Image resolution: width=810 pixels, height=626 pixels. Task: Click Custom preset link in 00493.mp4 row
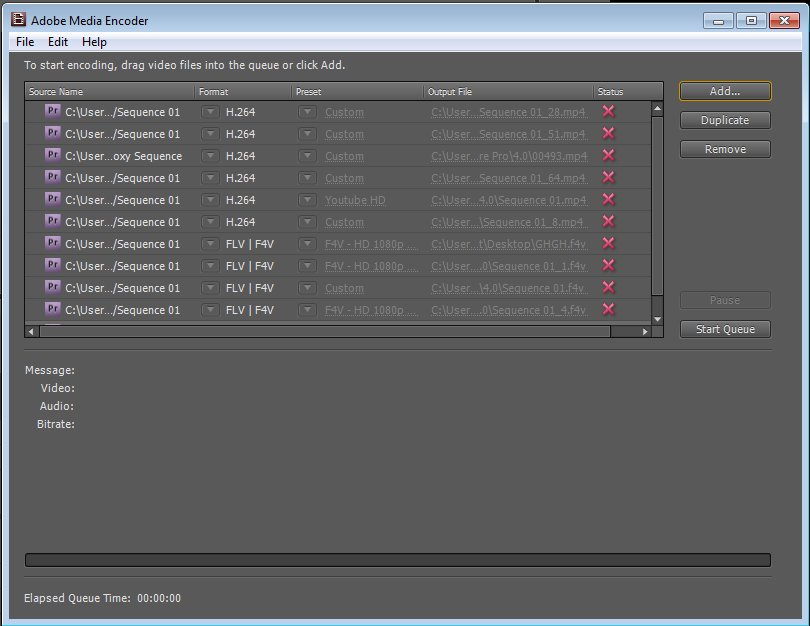coord(344,156)
